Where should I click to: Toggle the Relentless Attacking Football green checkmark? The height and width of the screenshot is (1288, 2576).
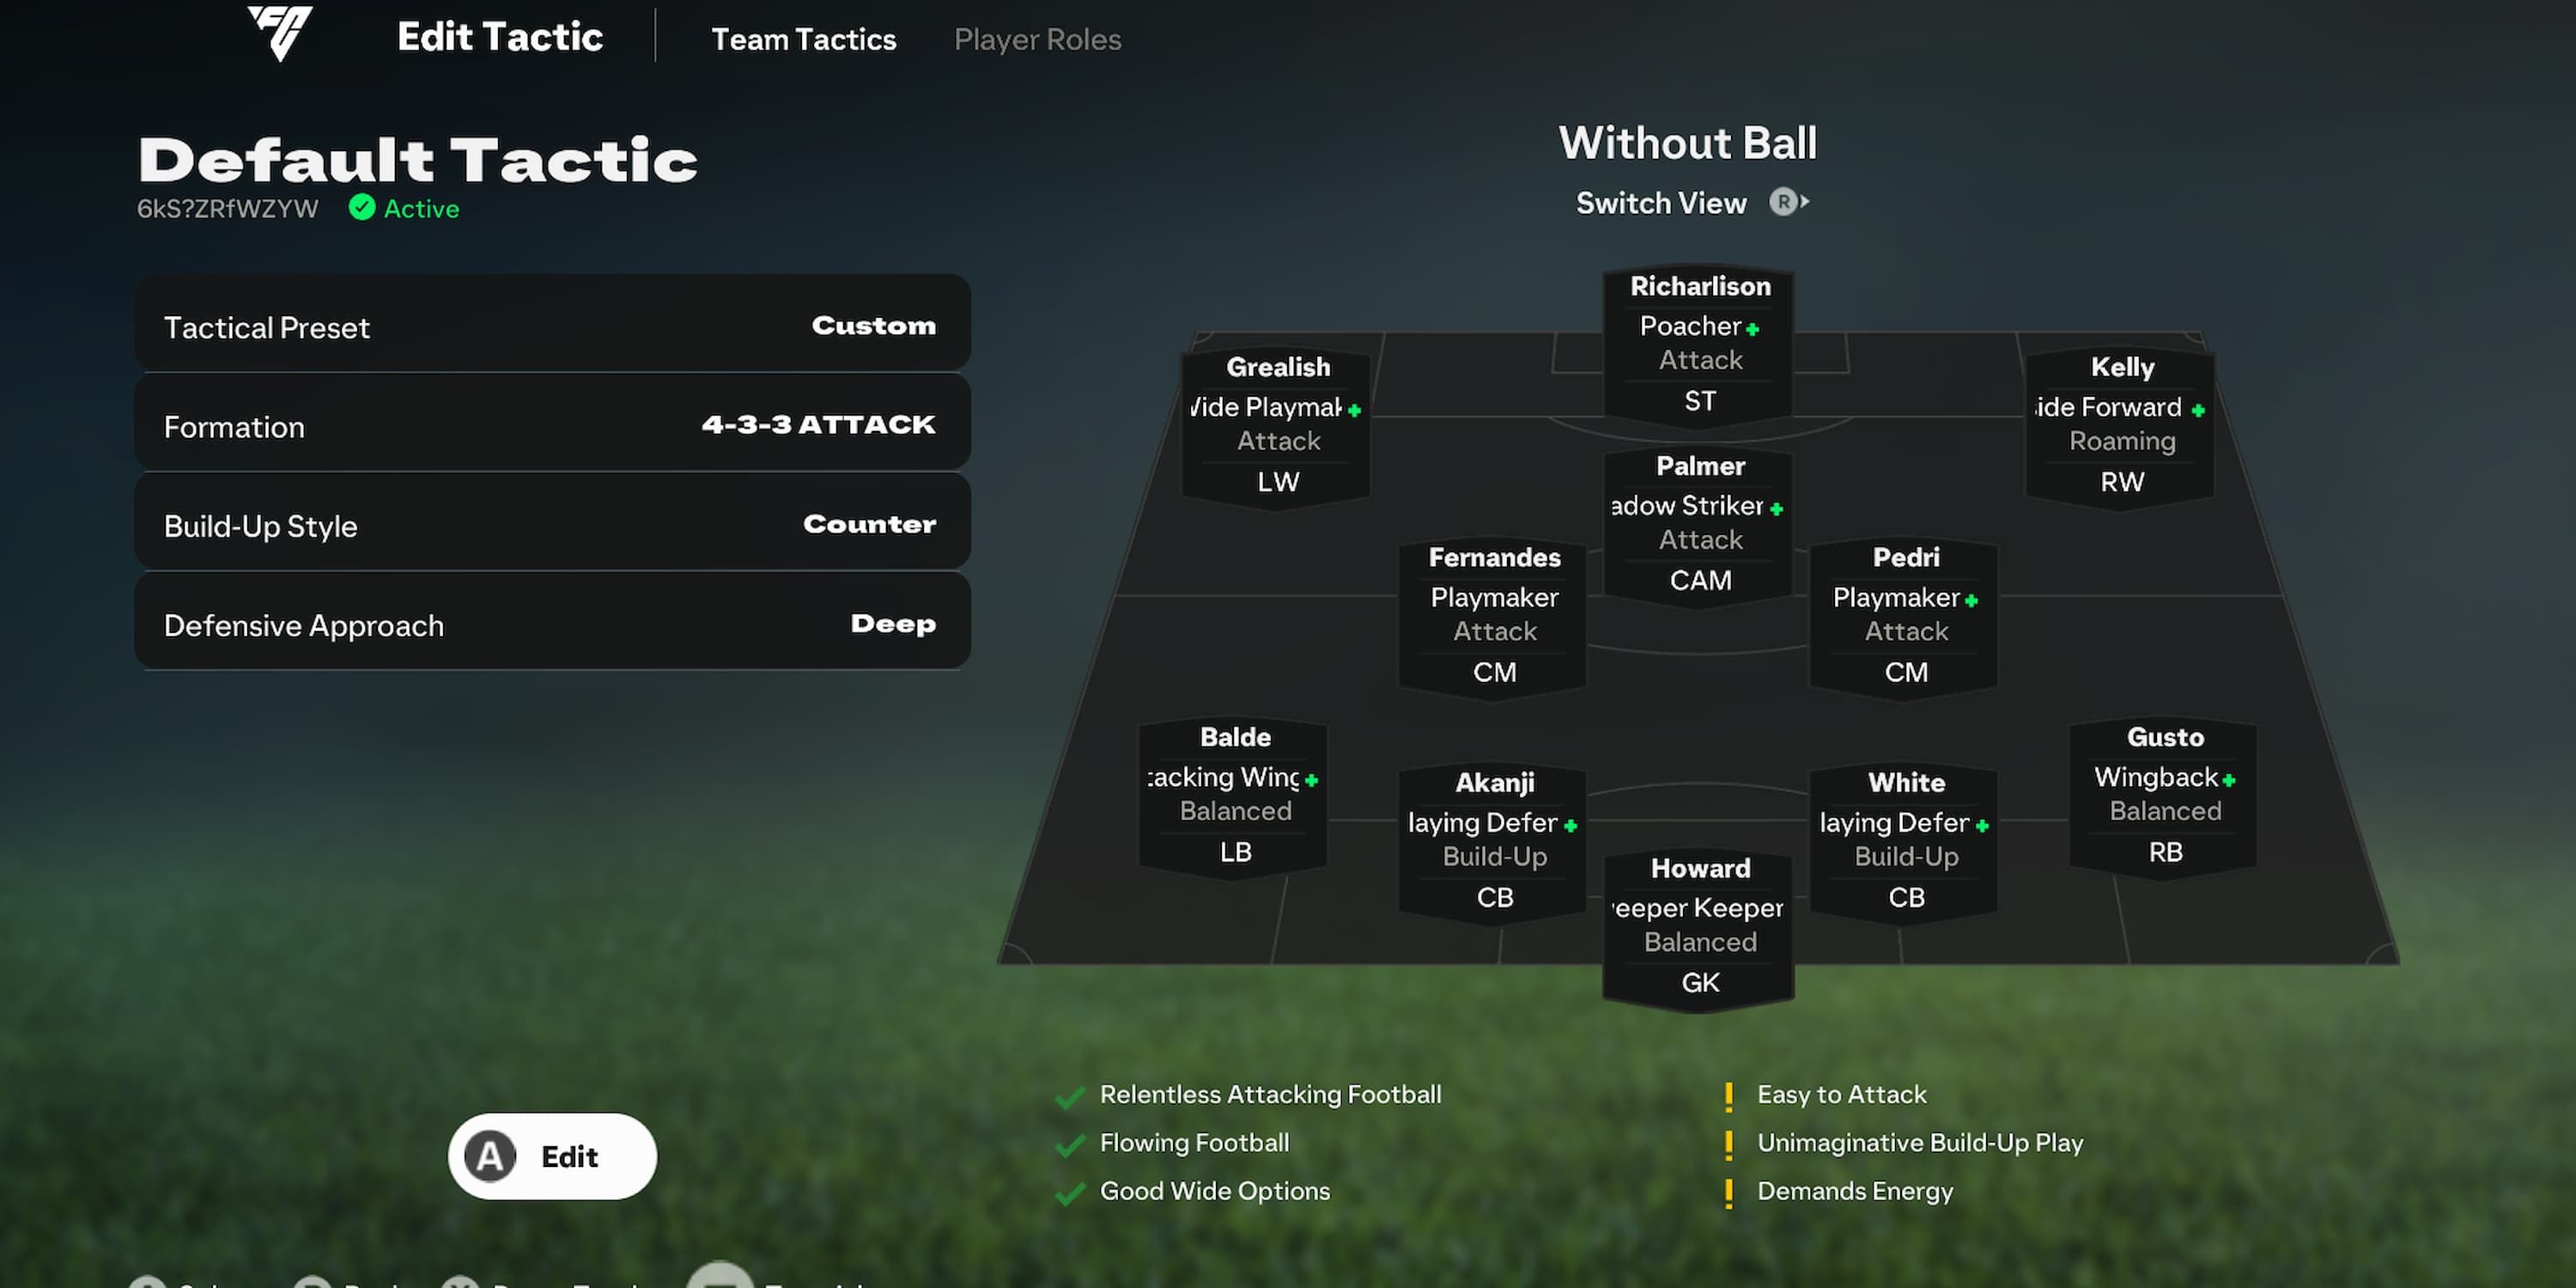click(1066, 1094)
